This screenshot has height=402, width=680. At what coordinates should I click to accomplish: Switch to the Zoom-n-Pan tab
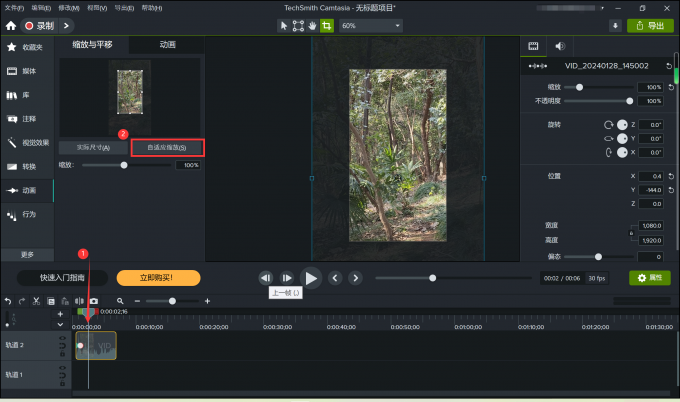point(92,45)
